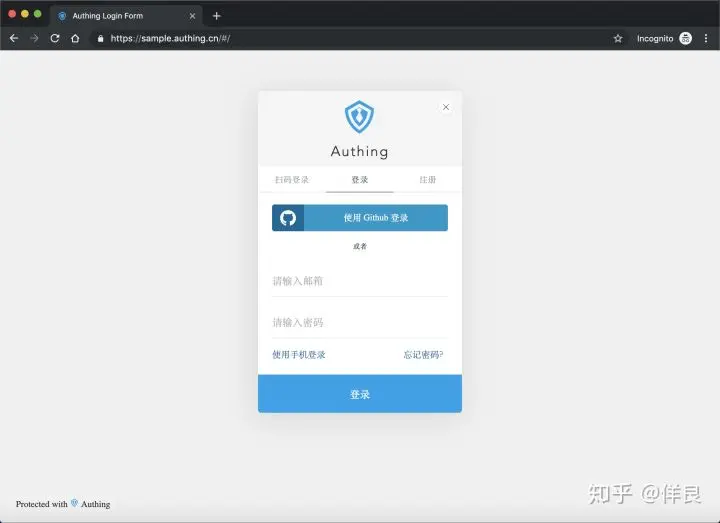Reload the page with the refresh icon
The height and width of the screenshot is (523, 720).
(x=55, y=39)
